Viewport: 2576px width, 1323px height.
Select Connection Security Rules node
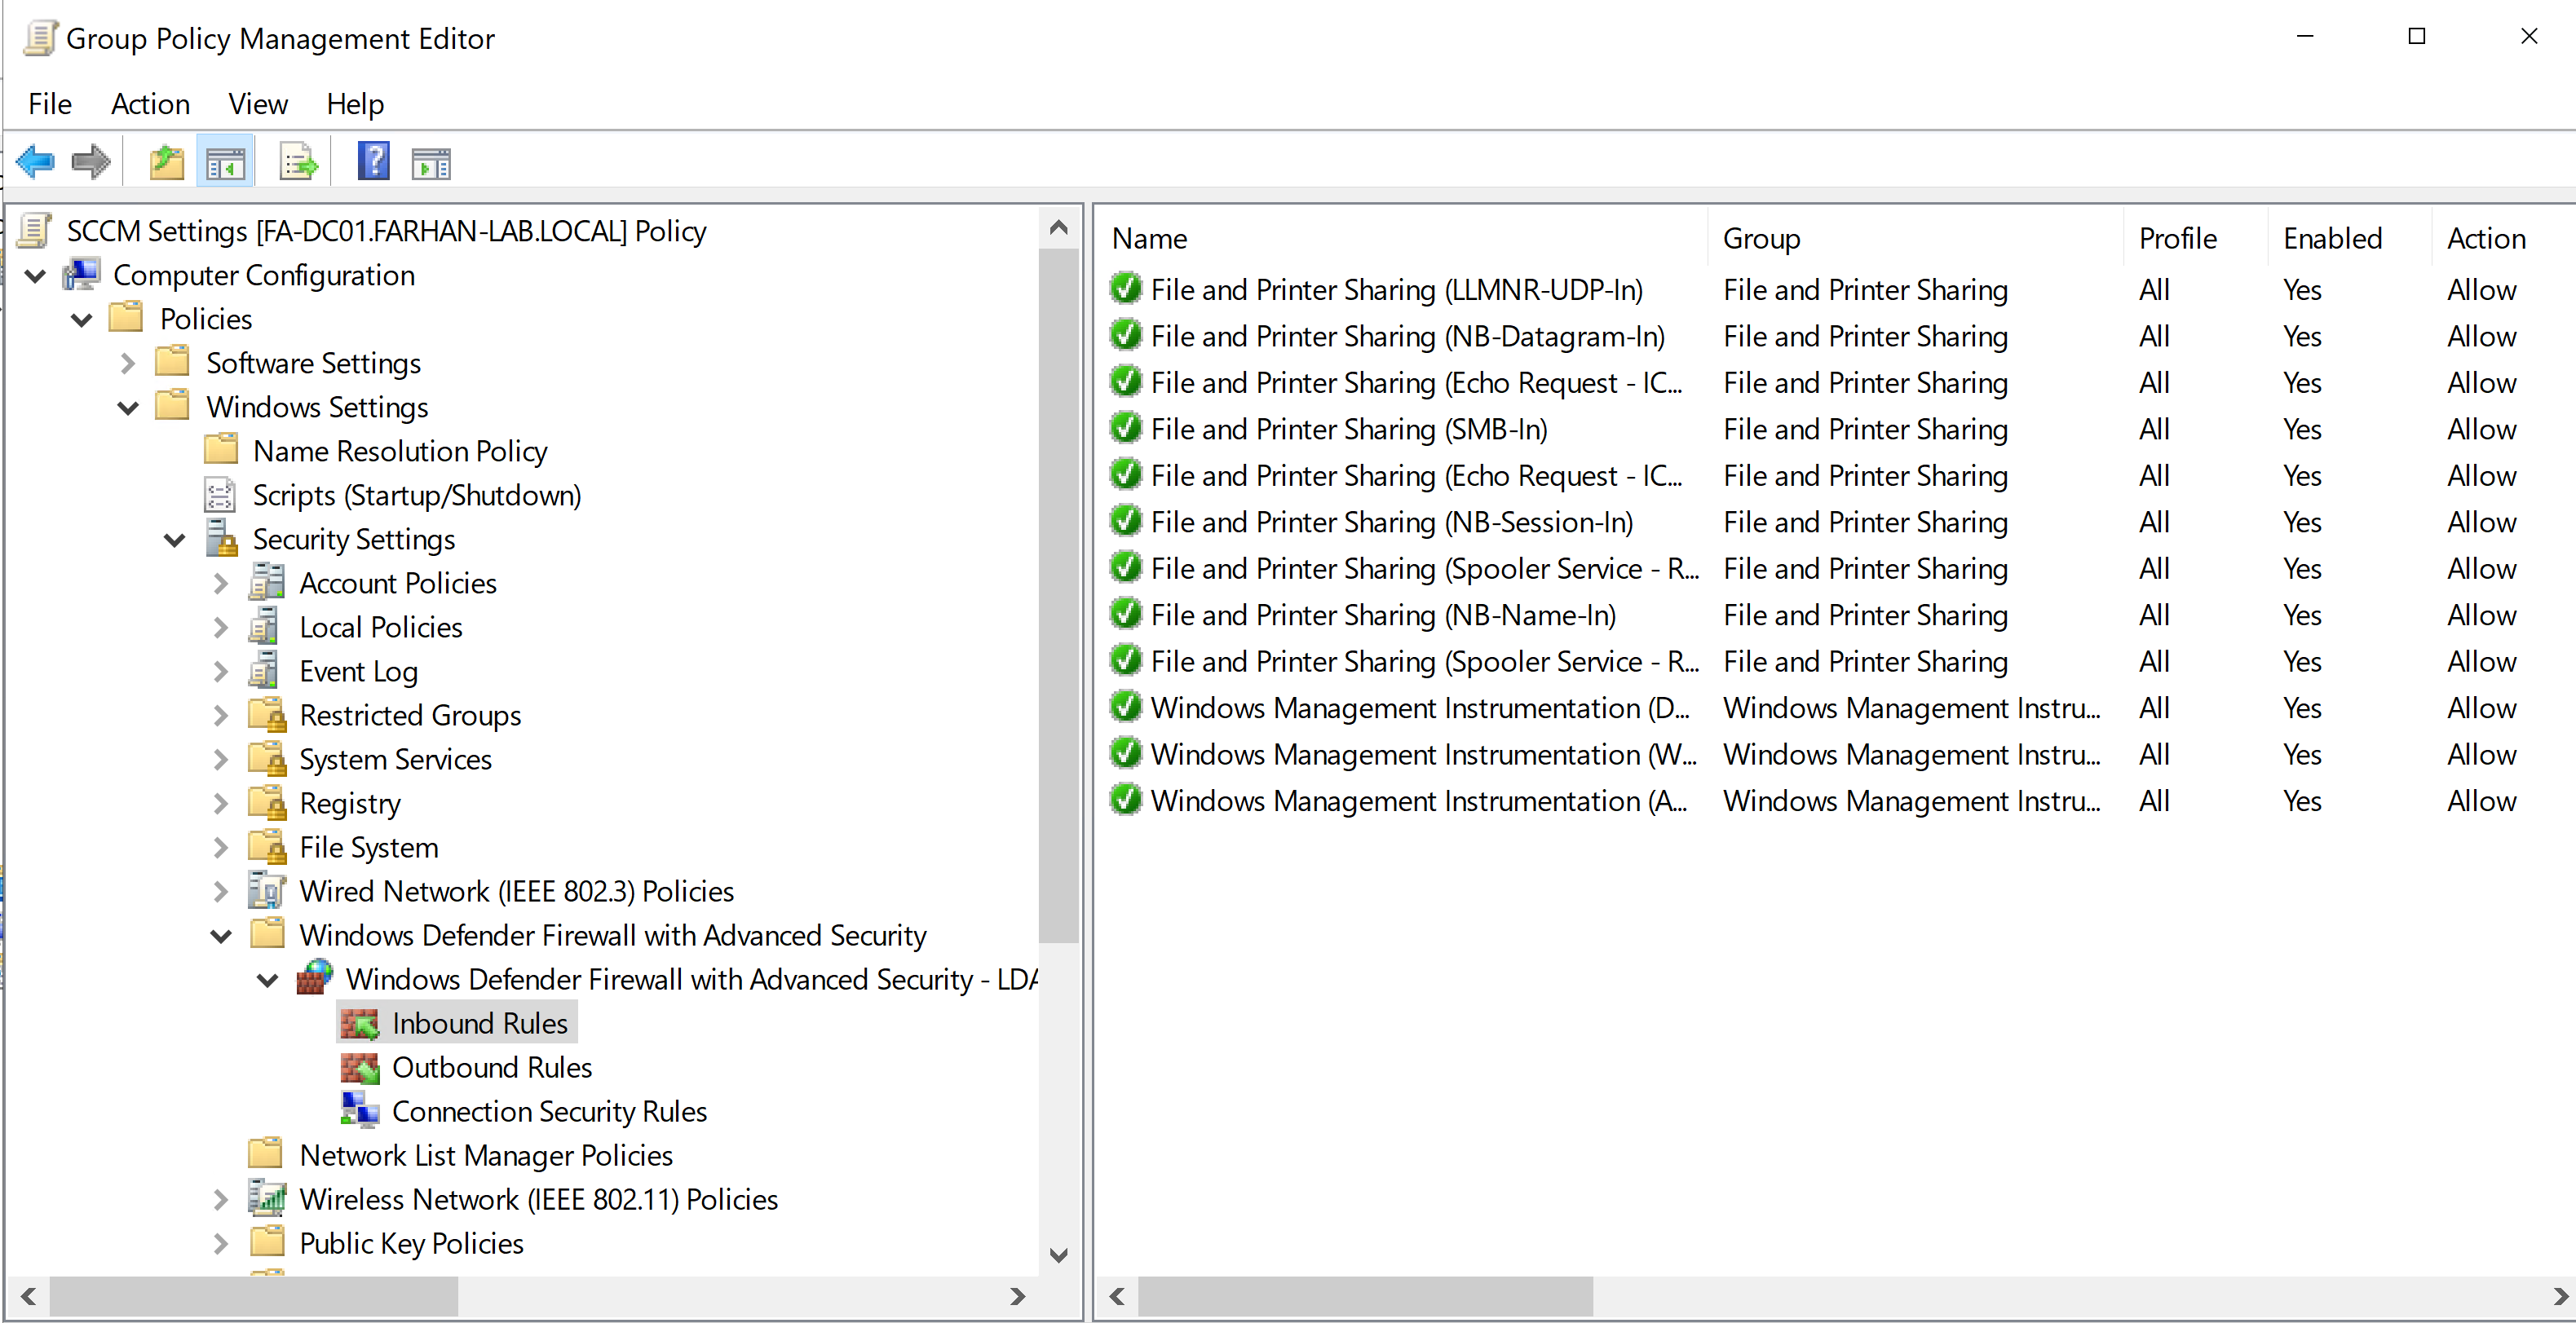coord(548,1111)
